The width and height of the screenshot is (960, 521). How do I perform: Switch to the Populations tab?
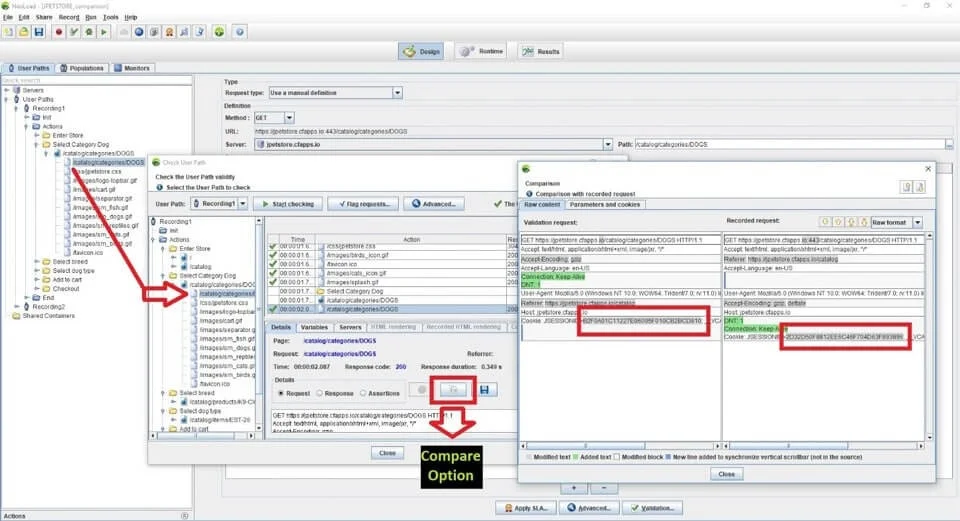(81, 68)
